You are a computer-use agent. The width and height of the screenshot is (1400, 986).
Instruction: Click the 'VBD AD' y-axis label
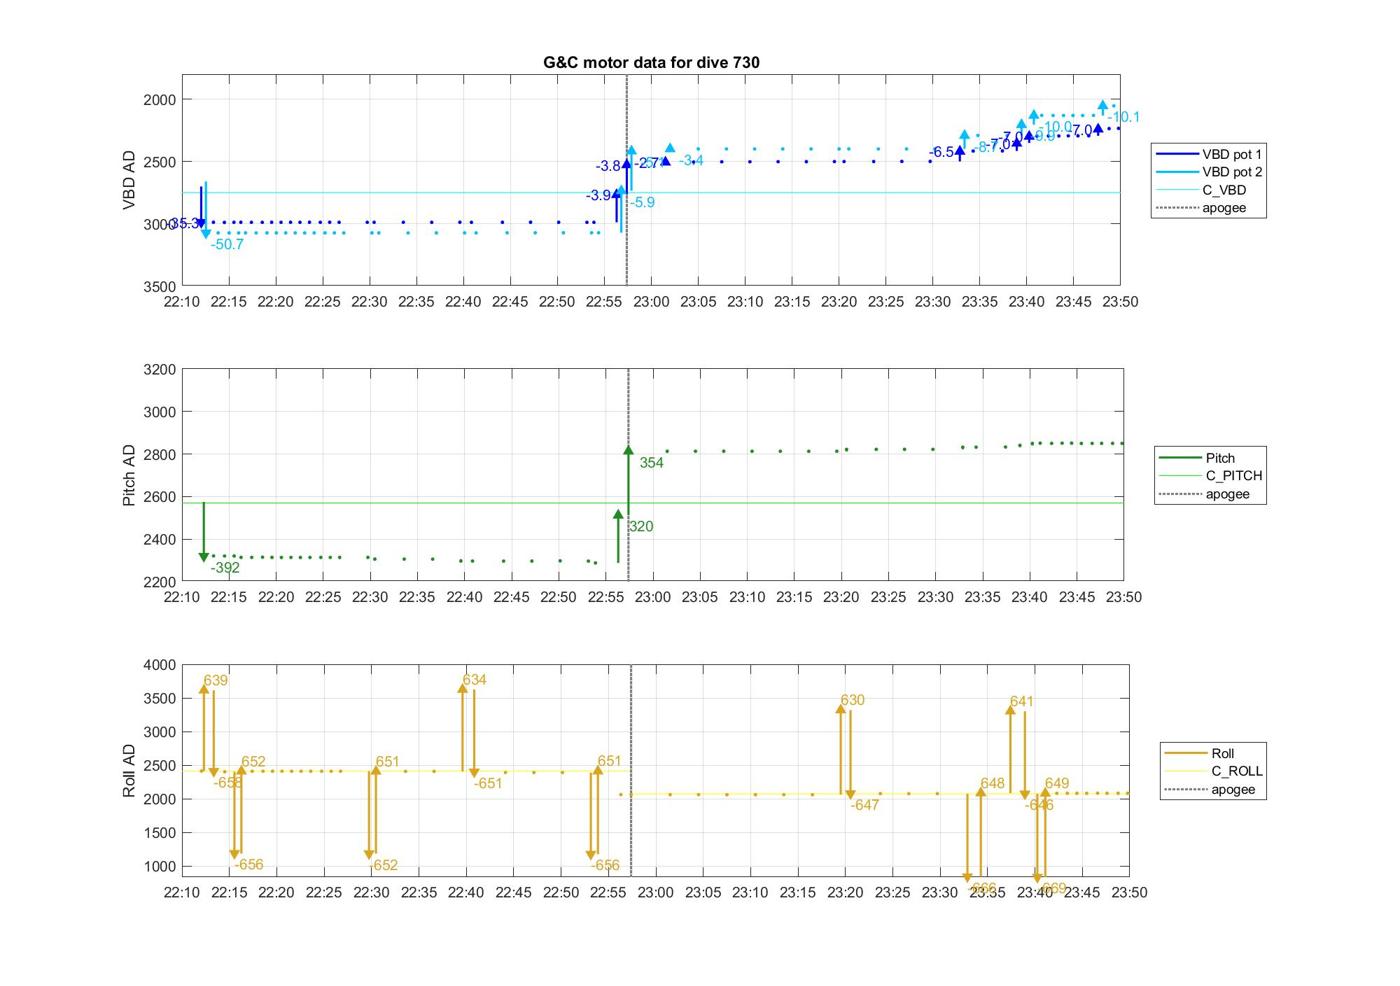coord(129,180)
